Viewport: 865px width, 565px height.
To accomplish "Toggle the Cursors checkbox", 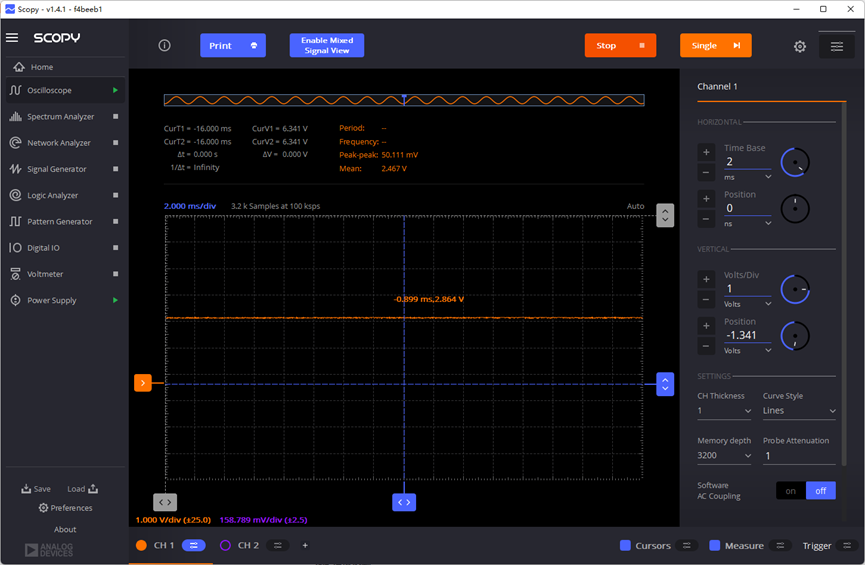I will 625,545.
